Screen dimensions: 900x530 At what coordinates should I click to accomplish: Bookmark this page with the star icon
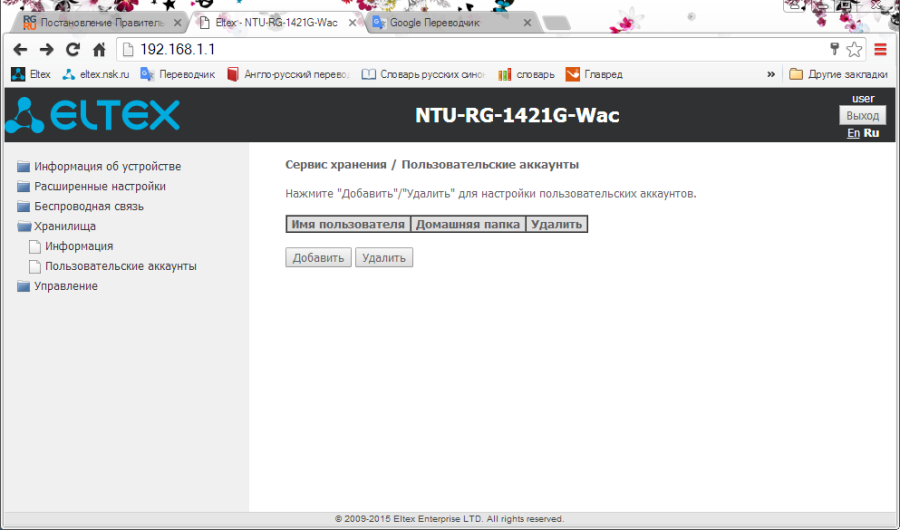coord(854,50)
